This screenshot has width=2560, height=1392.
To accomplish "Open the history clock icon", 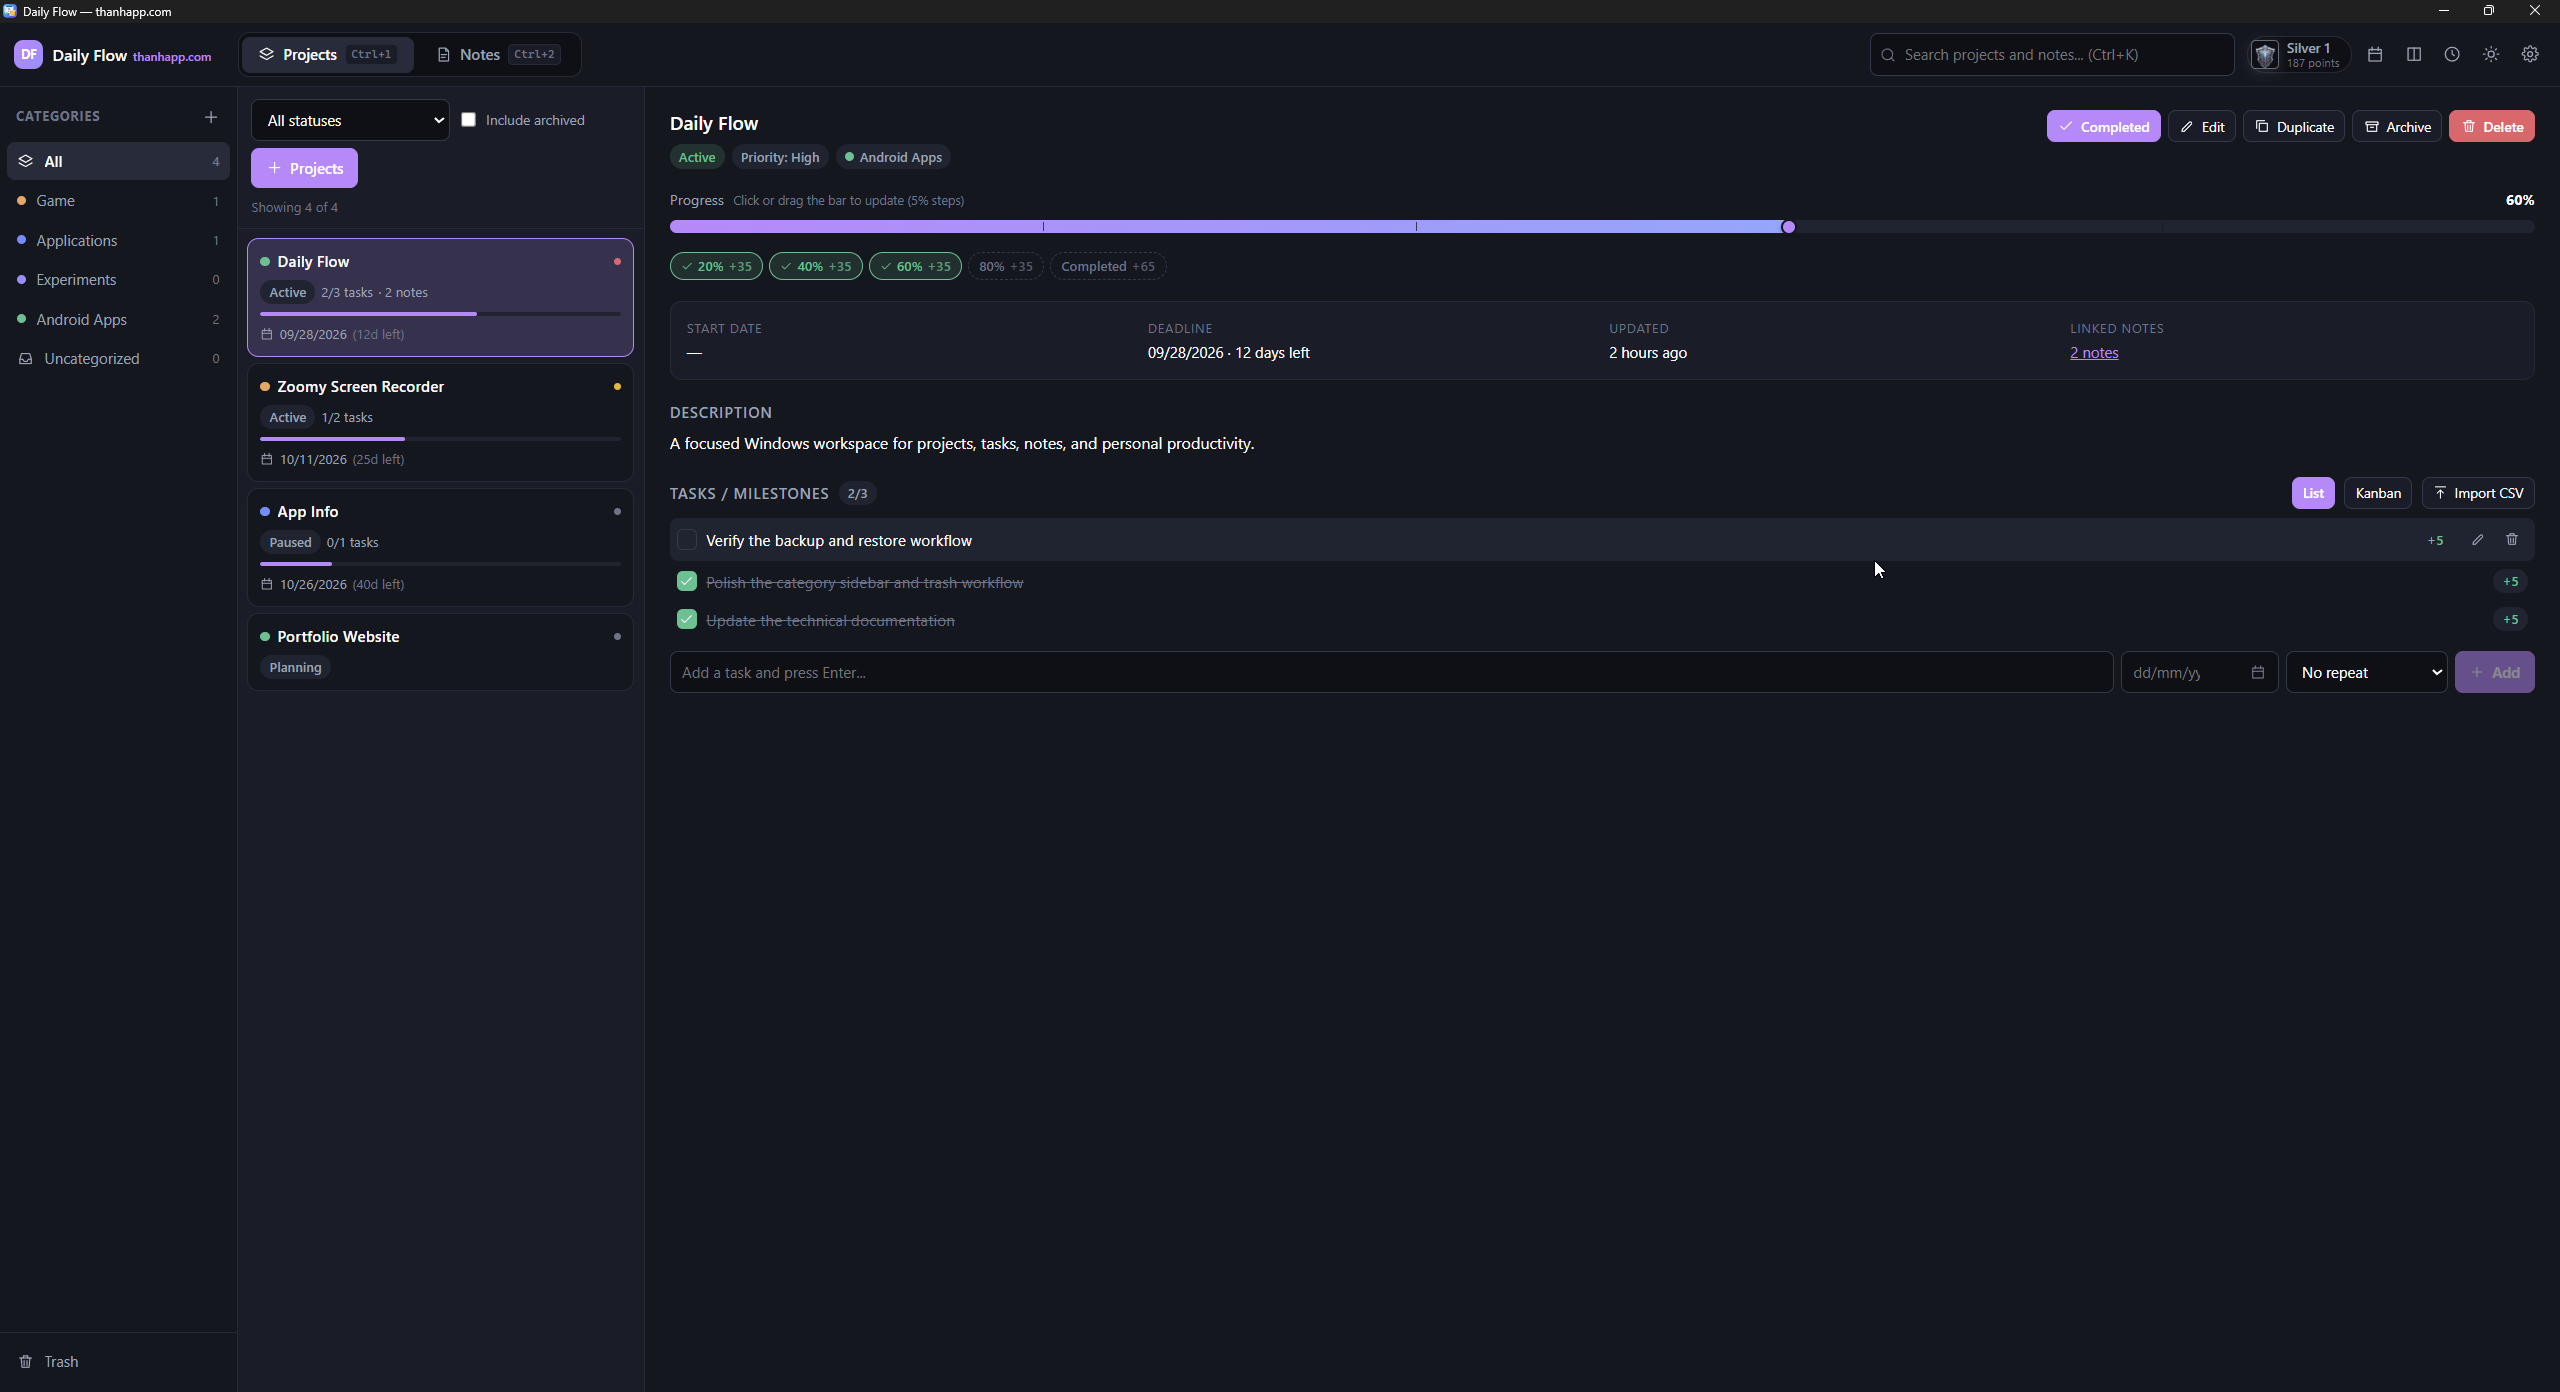I will (2452, 55).
